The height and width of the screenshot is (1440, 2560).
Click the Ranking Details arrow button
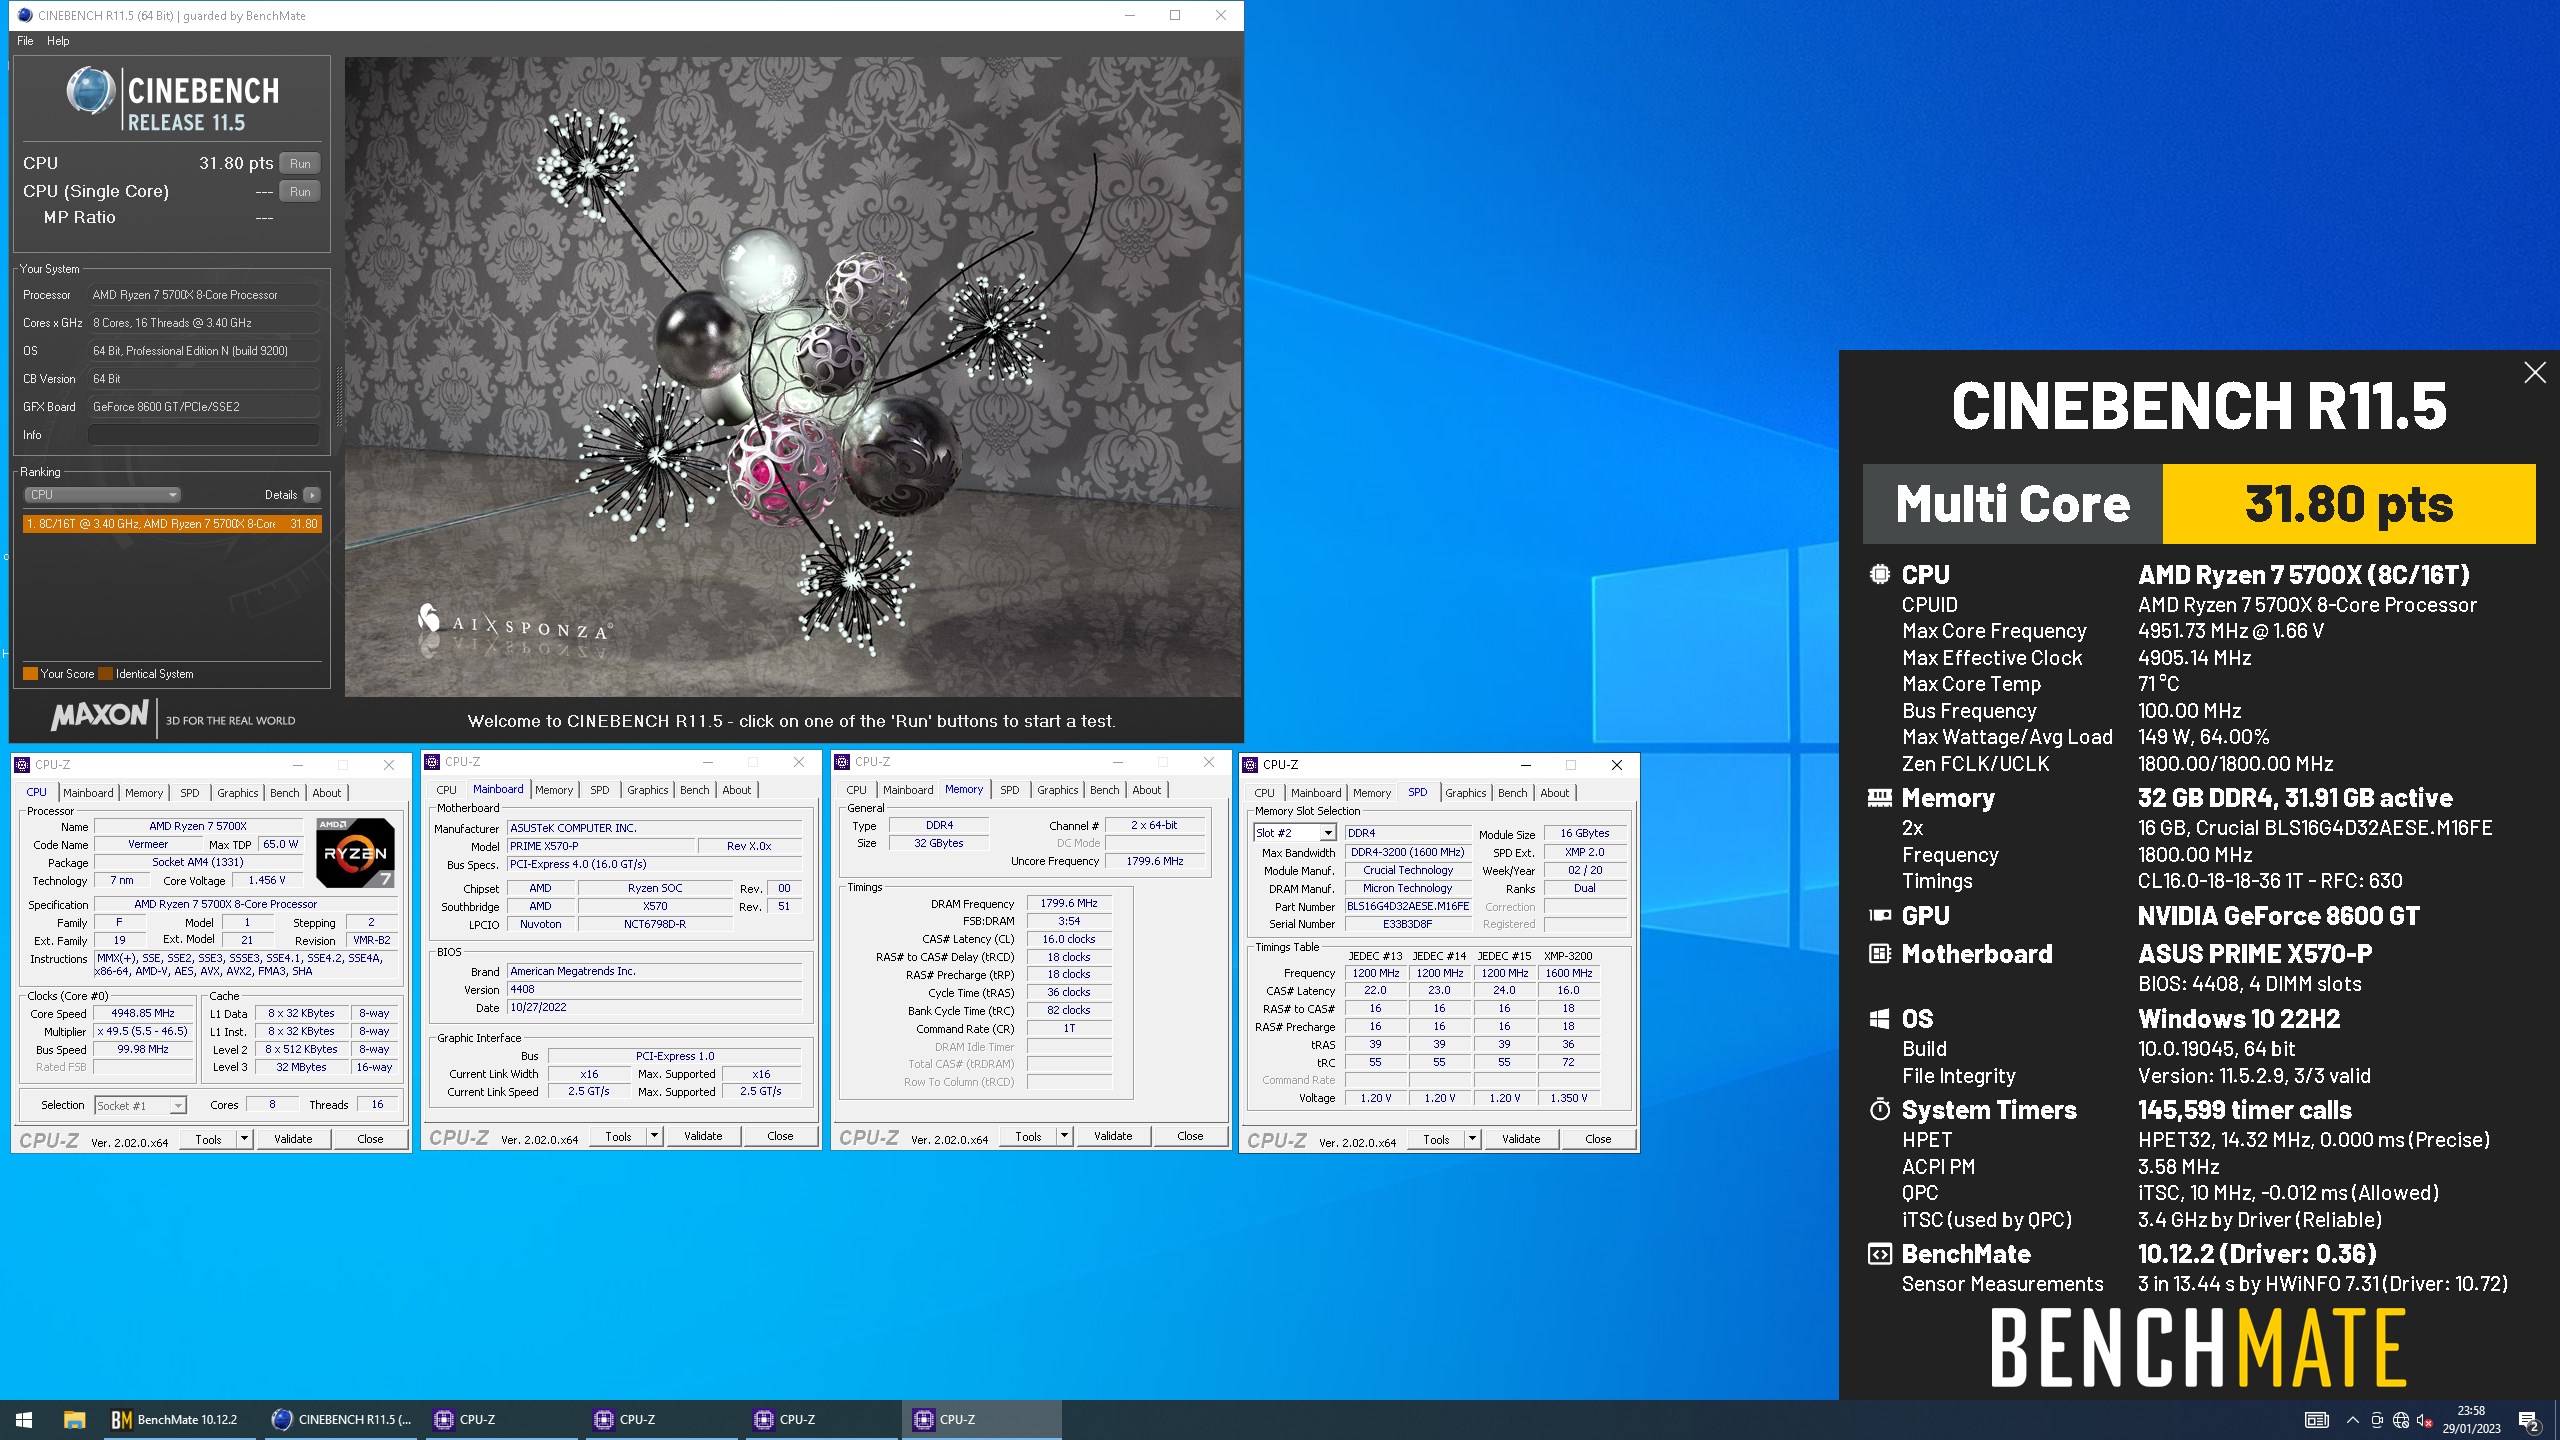click(x=312, y=495)
